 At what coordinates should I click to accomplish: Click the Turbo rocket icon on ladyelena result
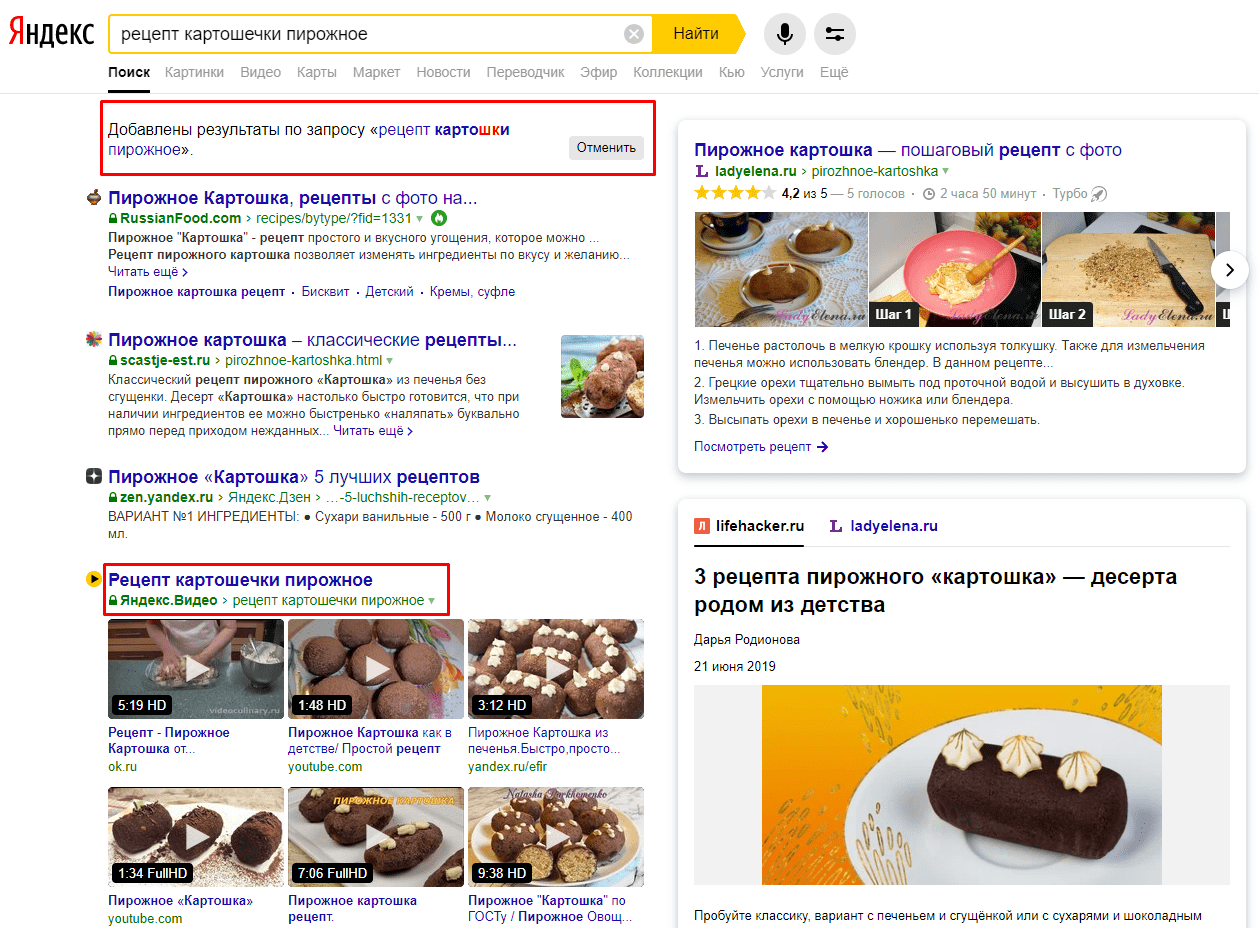click(1099, 193)
